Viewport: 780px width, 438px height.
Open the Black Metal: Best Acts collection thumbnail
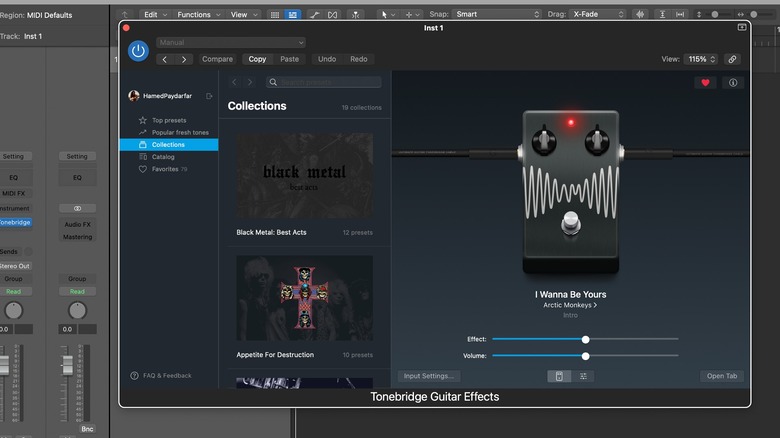click(305, 176)
